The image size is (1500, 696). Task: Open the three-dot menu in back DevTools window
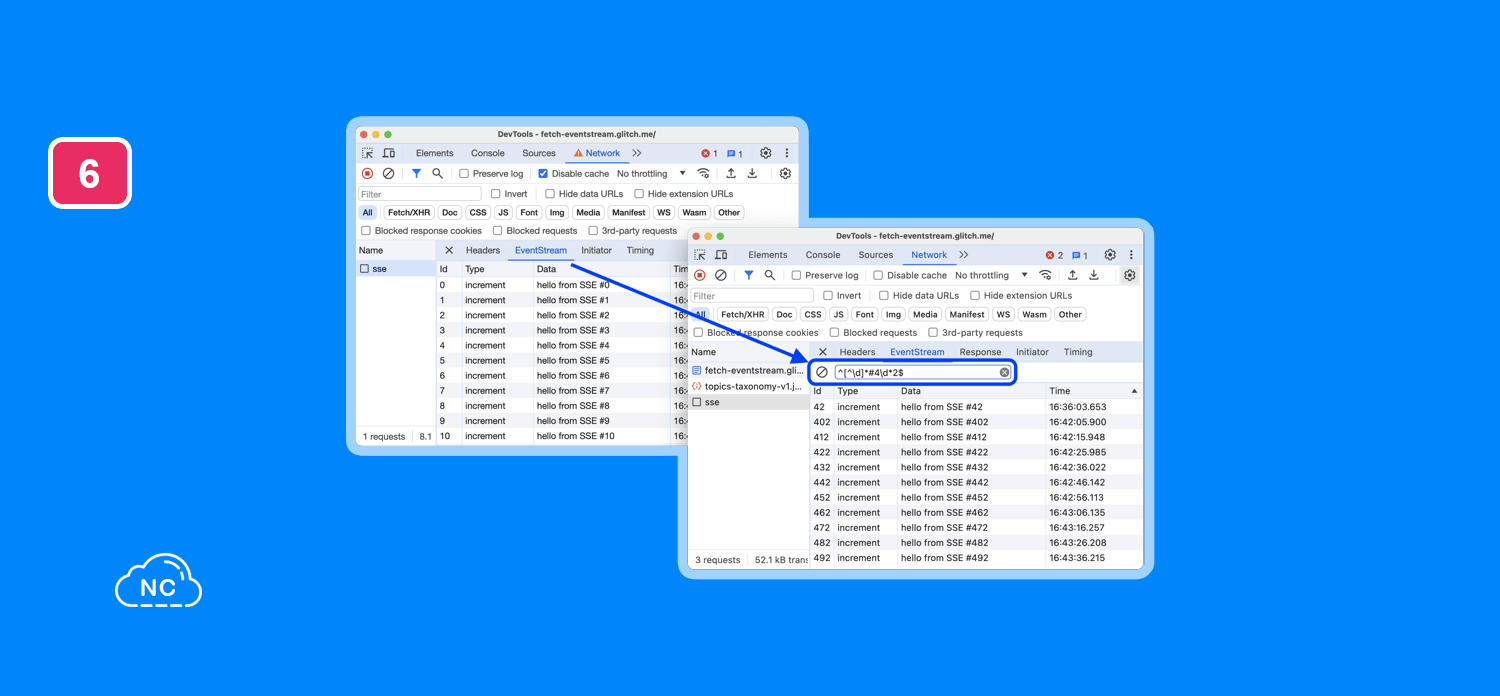tap(786, 153)
